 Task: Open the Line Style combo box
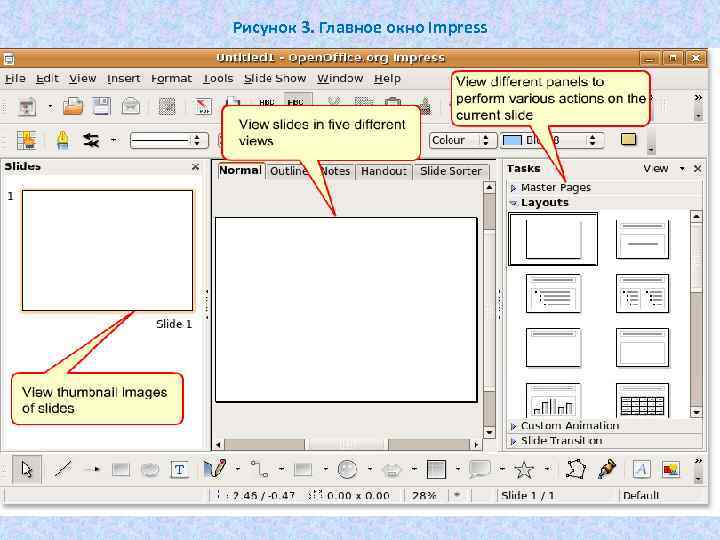[169, 140]
